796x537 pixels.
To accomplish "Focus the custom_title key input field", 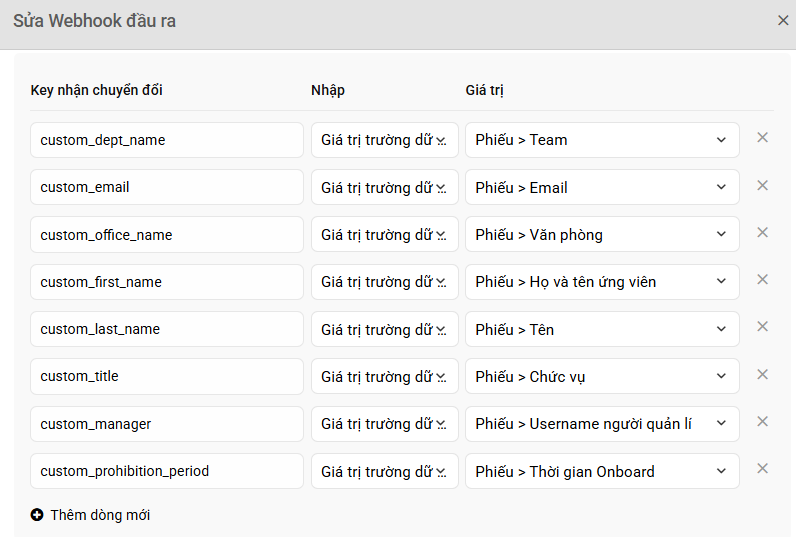I will [x=167, y=376].
